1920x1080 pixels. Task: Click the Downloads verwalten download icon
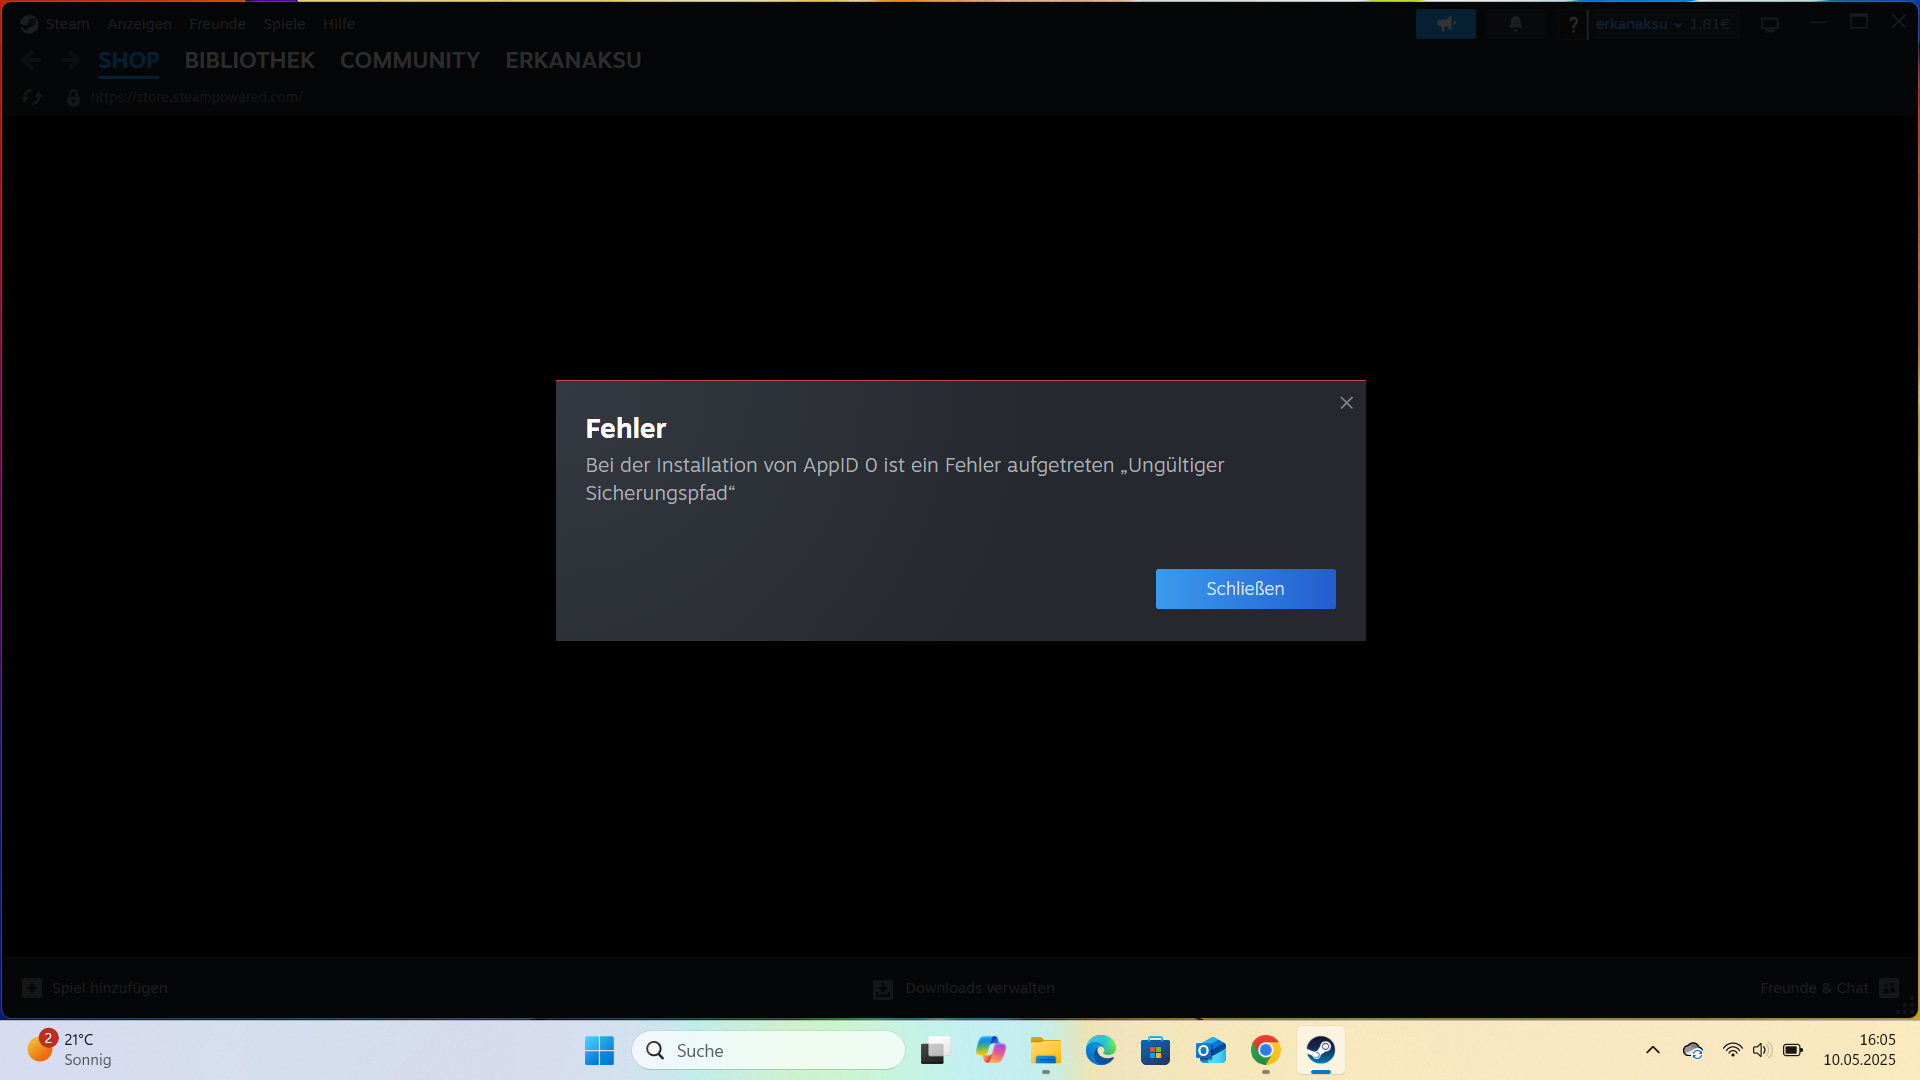[882, 988]
